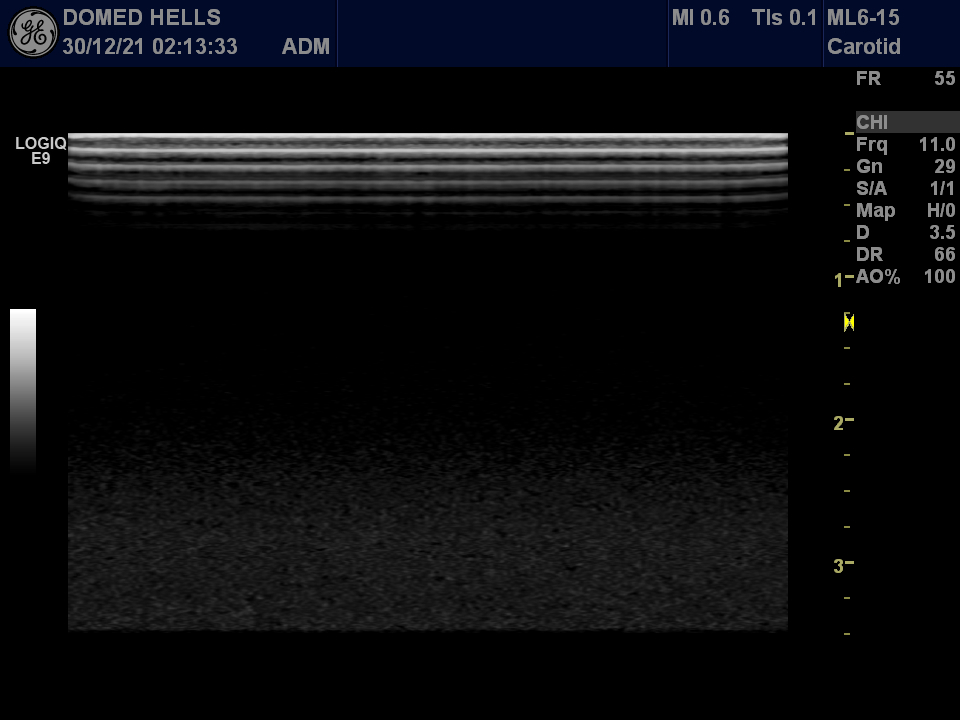Open the Carotid preset label

(x=864, y=47)
